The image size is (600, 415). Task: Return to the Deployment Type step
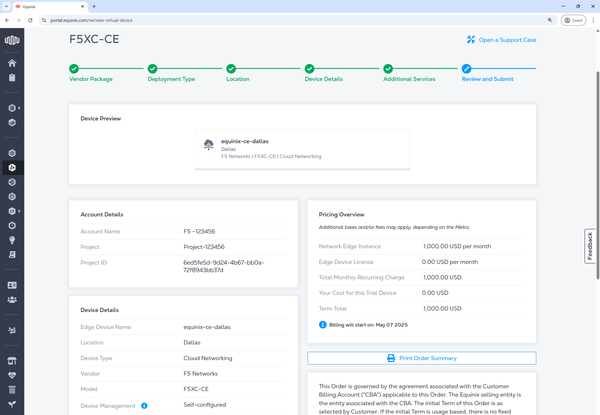click(152, 69)
